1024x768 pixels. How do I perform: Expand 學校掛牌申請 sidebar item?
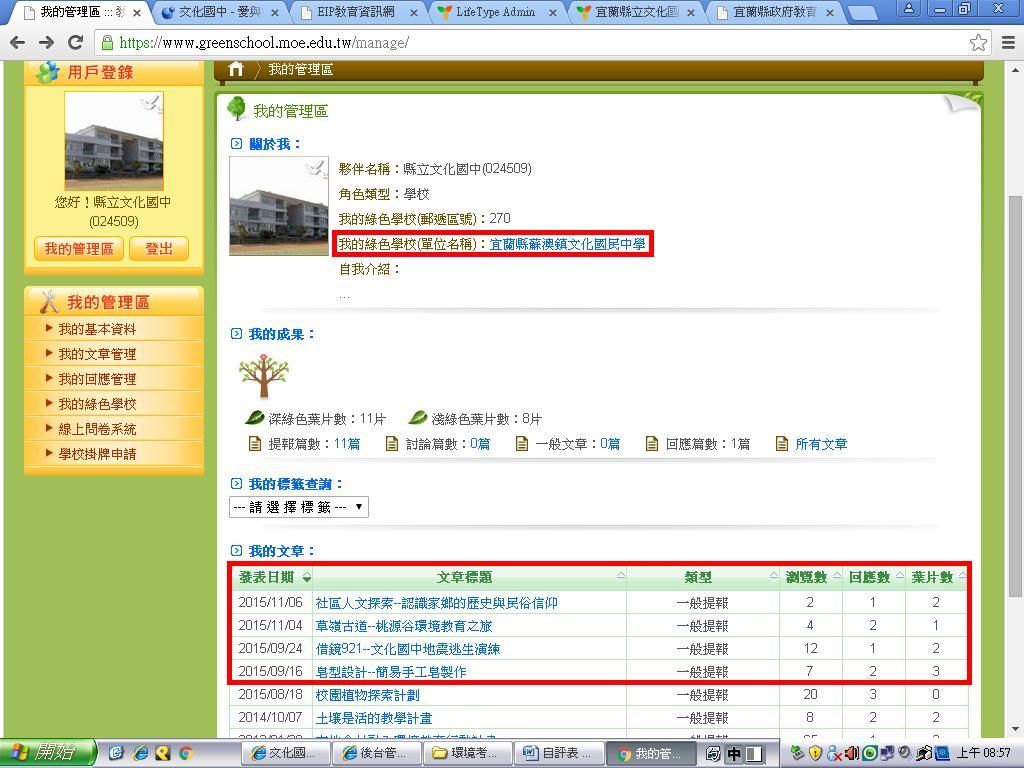pyautogui.click(x=96, y=454)
